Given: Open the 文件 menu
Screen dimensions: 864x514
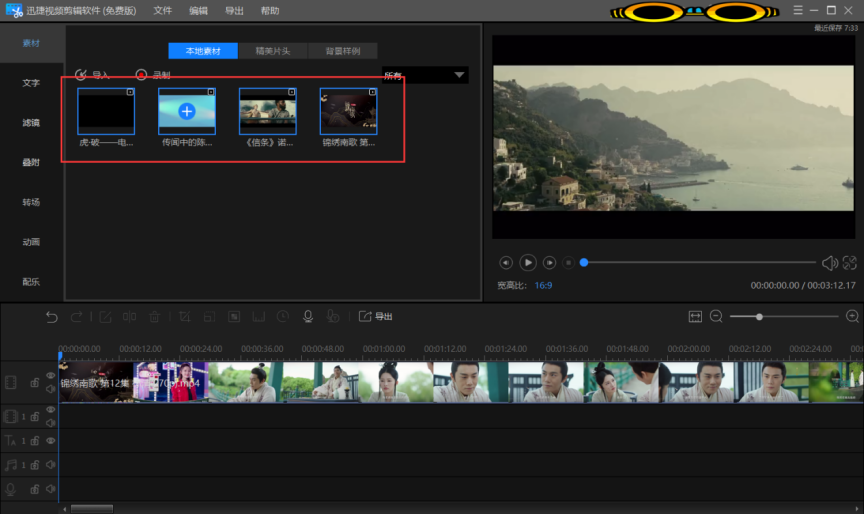Looking at the screenshot, I should pos(163,10).
